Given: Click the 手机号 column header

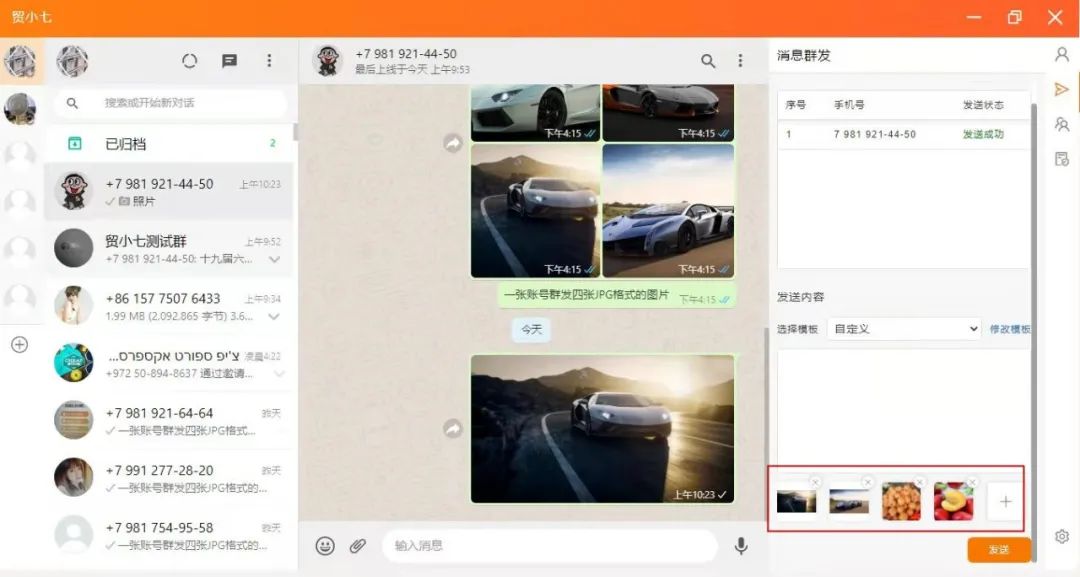Looking at the screenshot, I should (x=849, y=105).
